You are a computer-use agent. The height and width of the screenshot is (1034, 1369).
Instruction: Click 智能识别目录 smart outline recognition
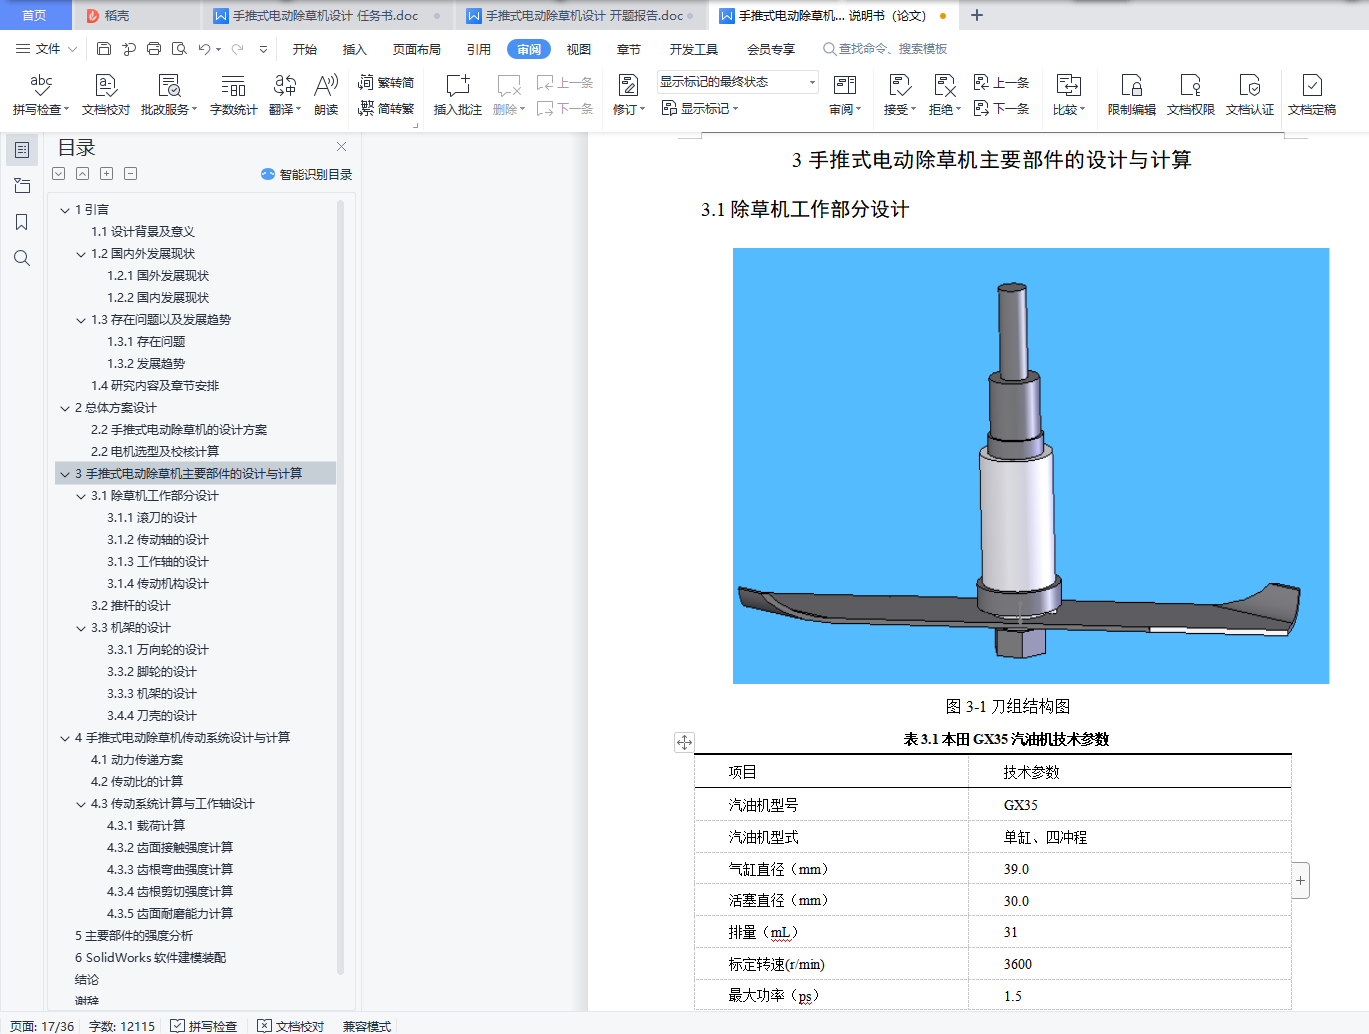(x=307, y=174)
